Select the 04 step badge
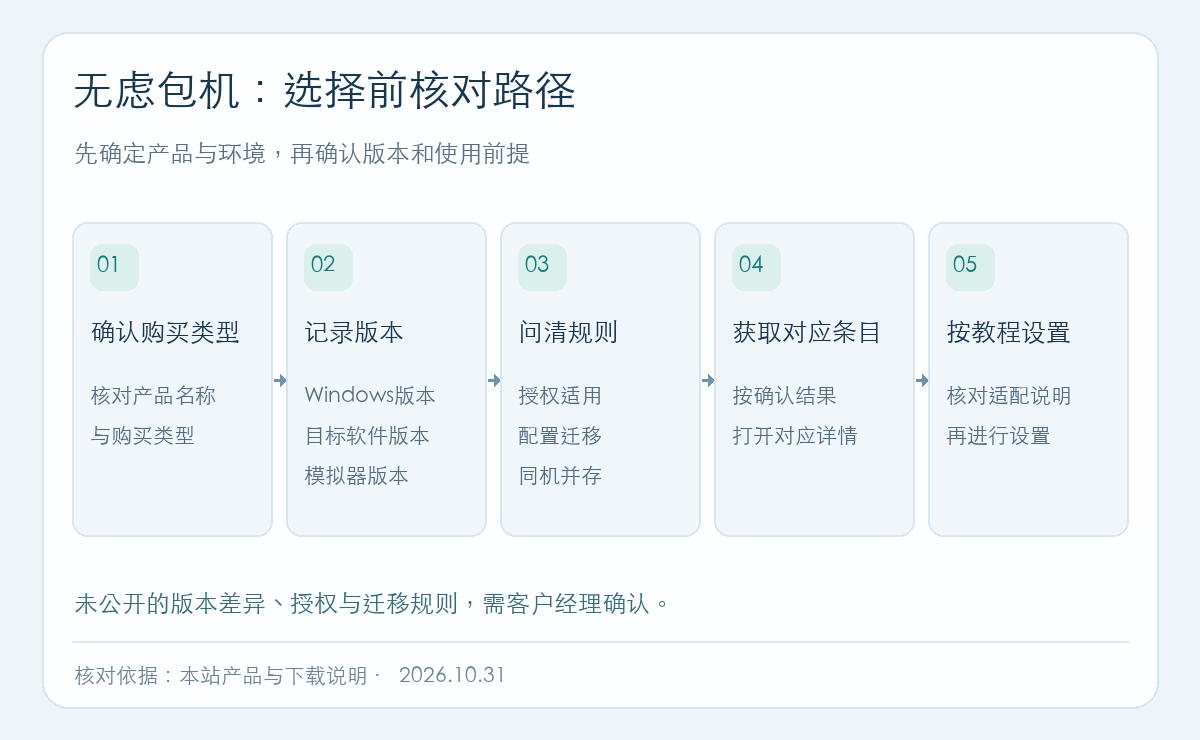The width and height of the screenshot is (1200, 740). coord(756,267)
